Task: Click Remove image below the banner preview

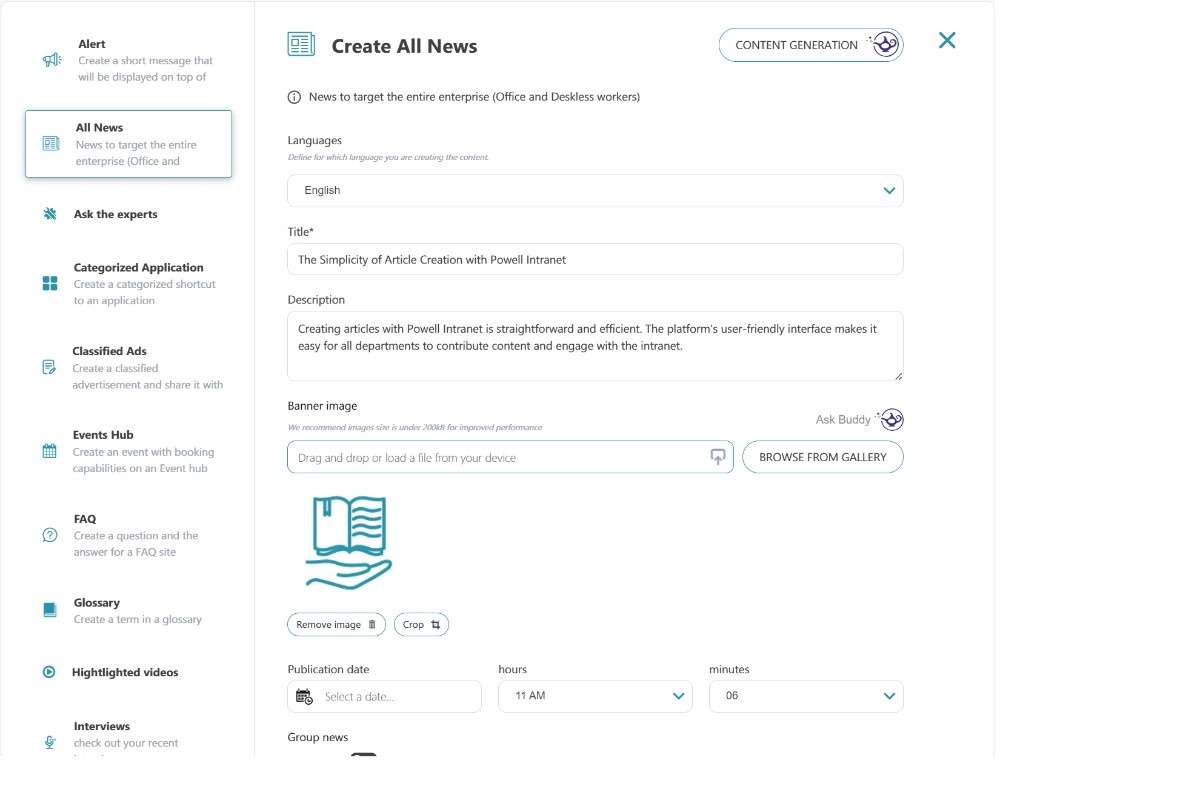Action: click(x=336, y=624)
